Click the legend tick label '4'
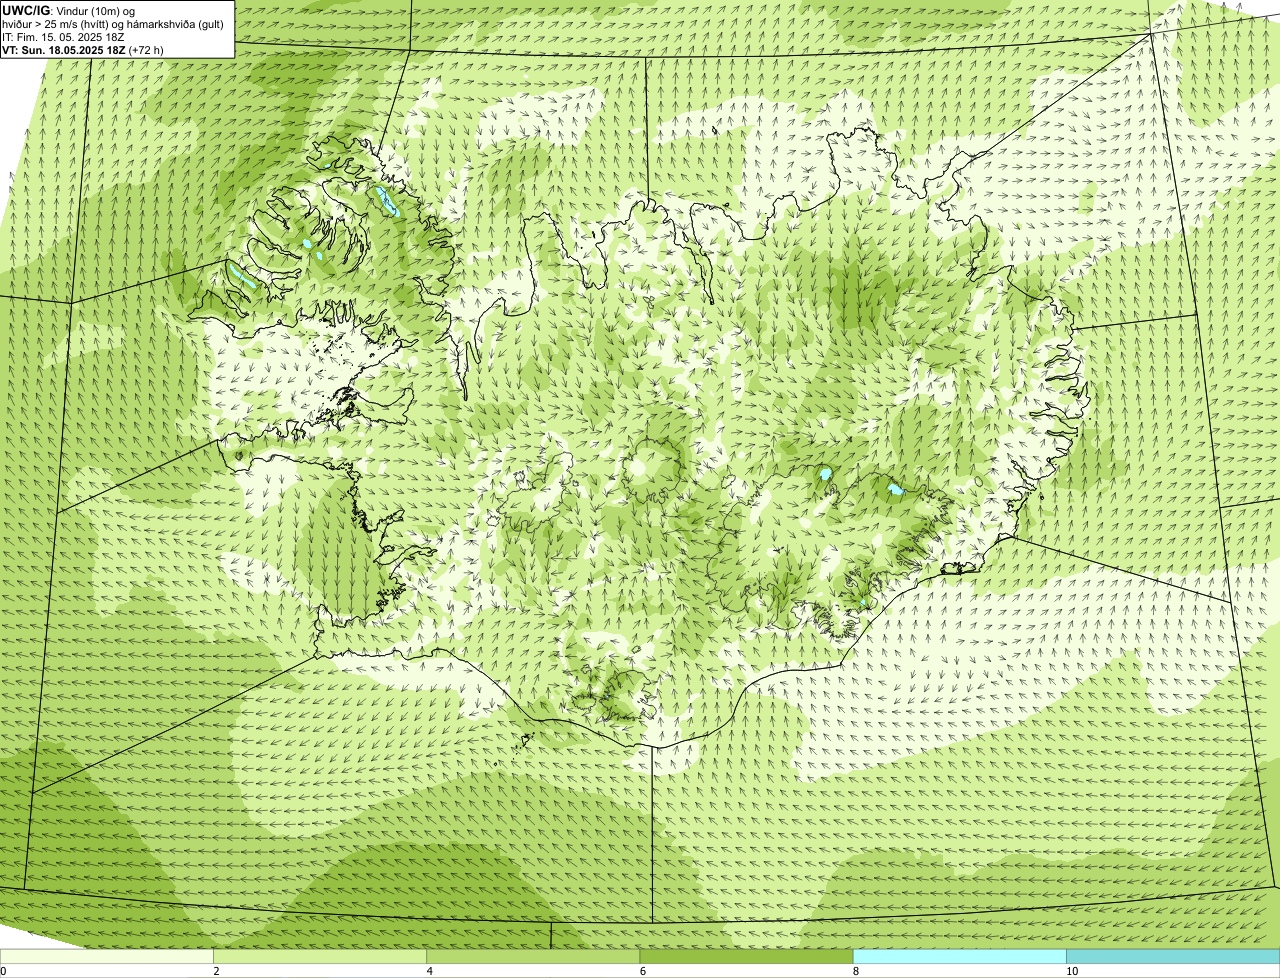The width and height of the screenshot is (1280, 978). 430,971
